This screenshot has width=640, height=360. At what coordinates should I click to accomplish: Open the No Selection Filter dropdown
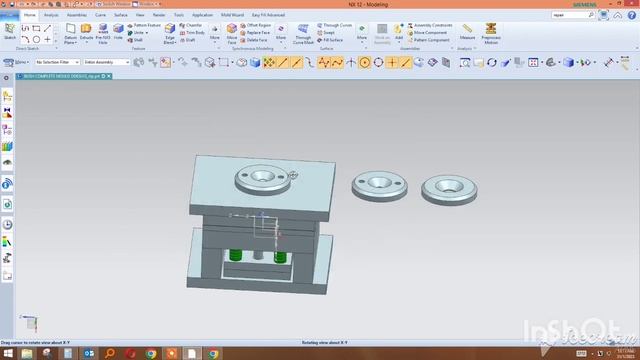57,62
